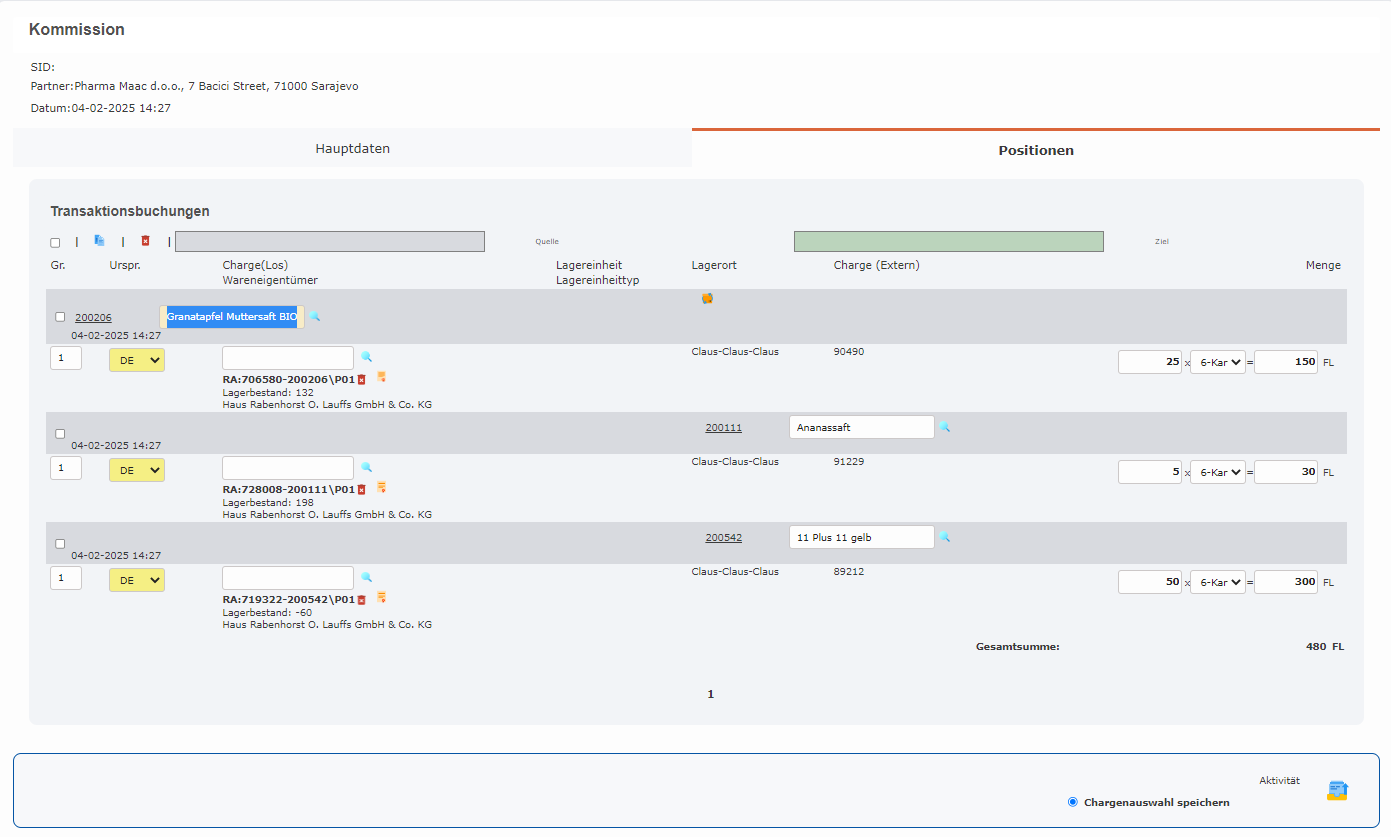Viewport: 1391px width, 837px height.
Task: Expand the 6-Kar unit dropdown for quantity 25
Action: (1217, 362)
